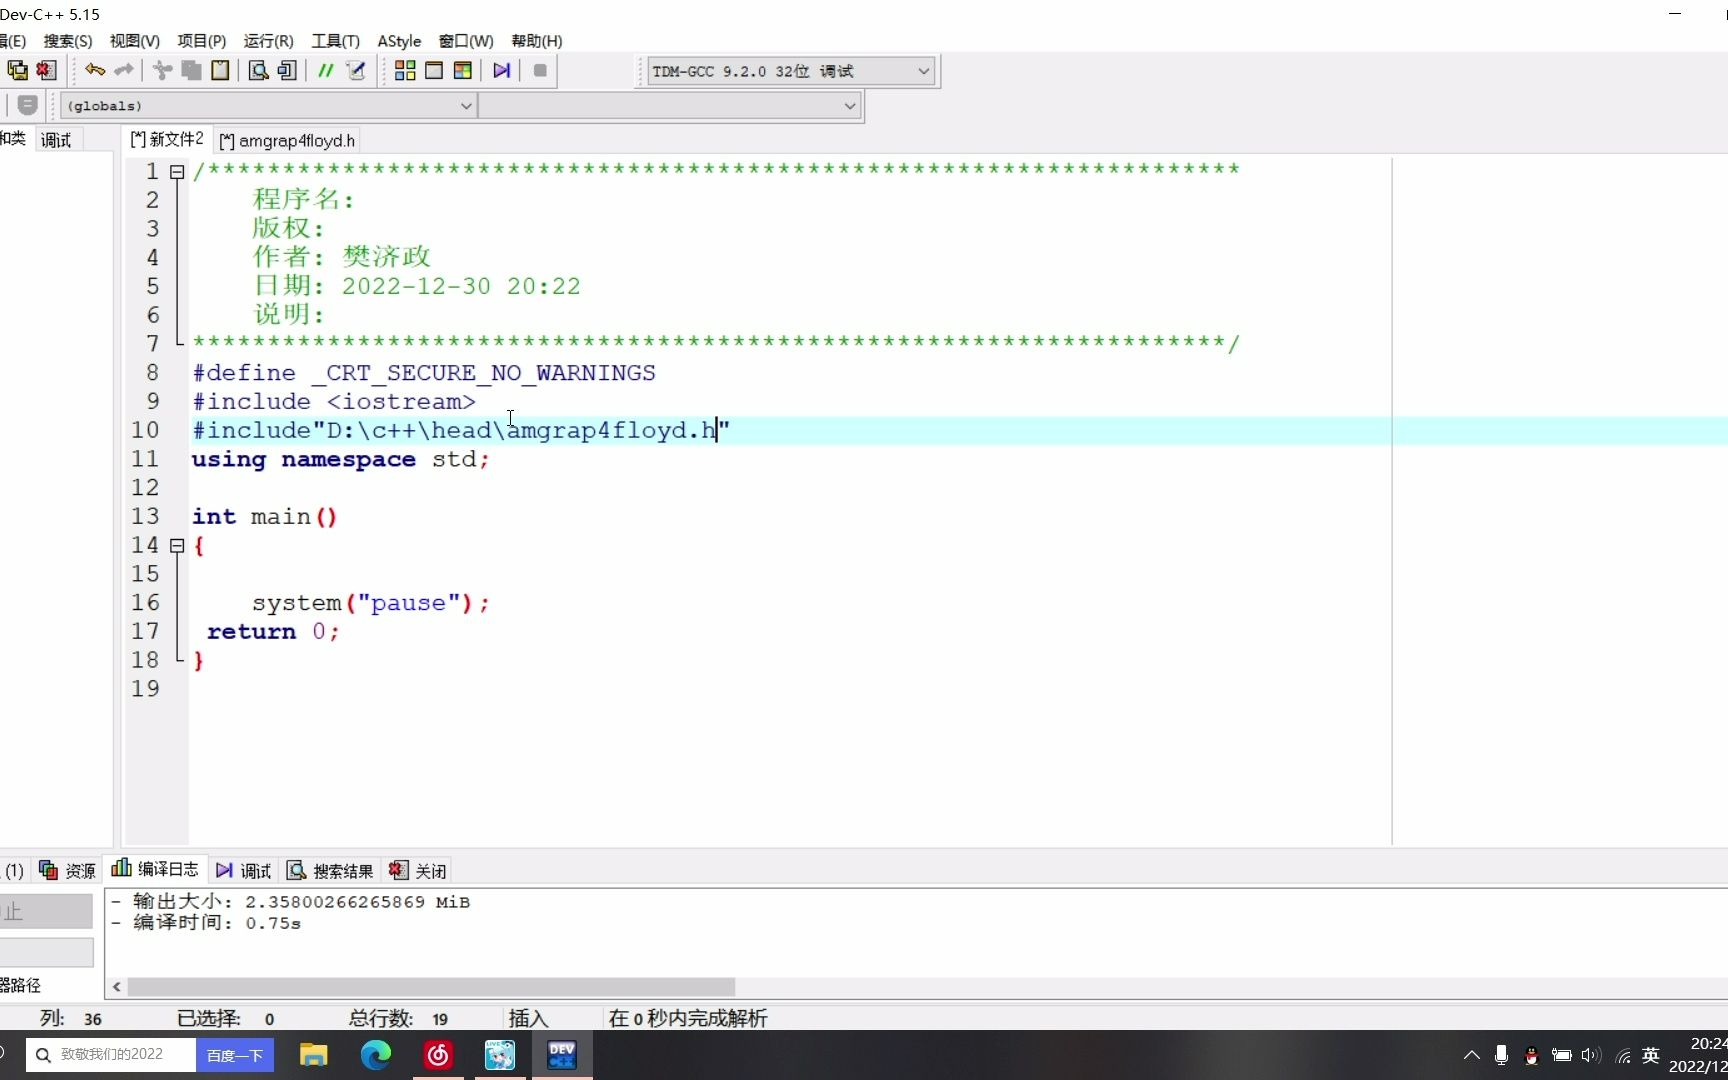Image resolution: width=1728 pixels, height=1080 pixels.
Task: Open the AStyle menu
Action: [399, 41]
